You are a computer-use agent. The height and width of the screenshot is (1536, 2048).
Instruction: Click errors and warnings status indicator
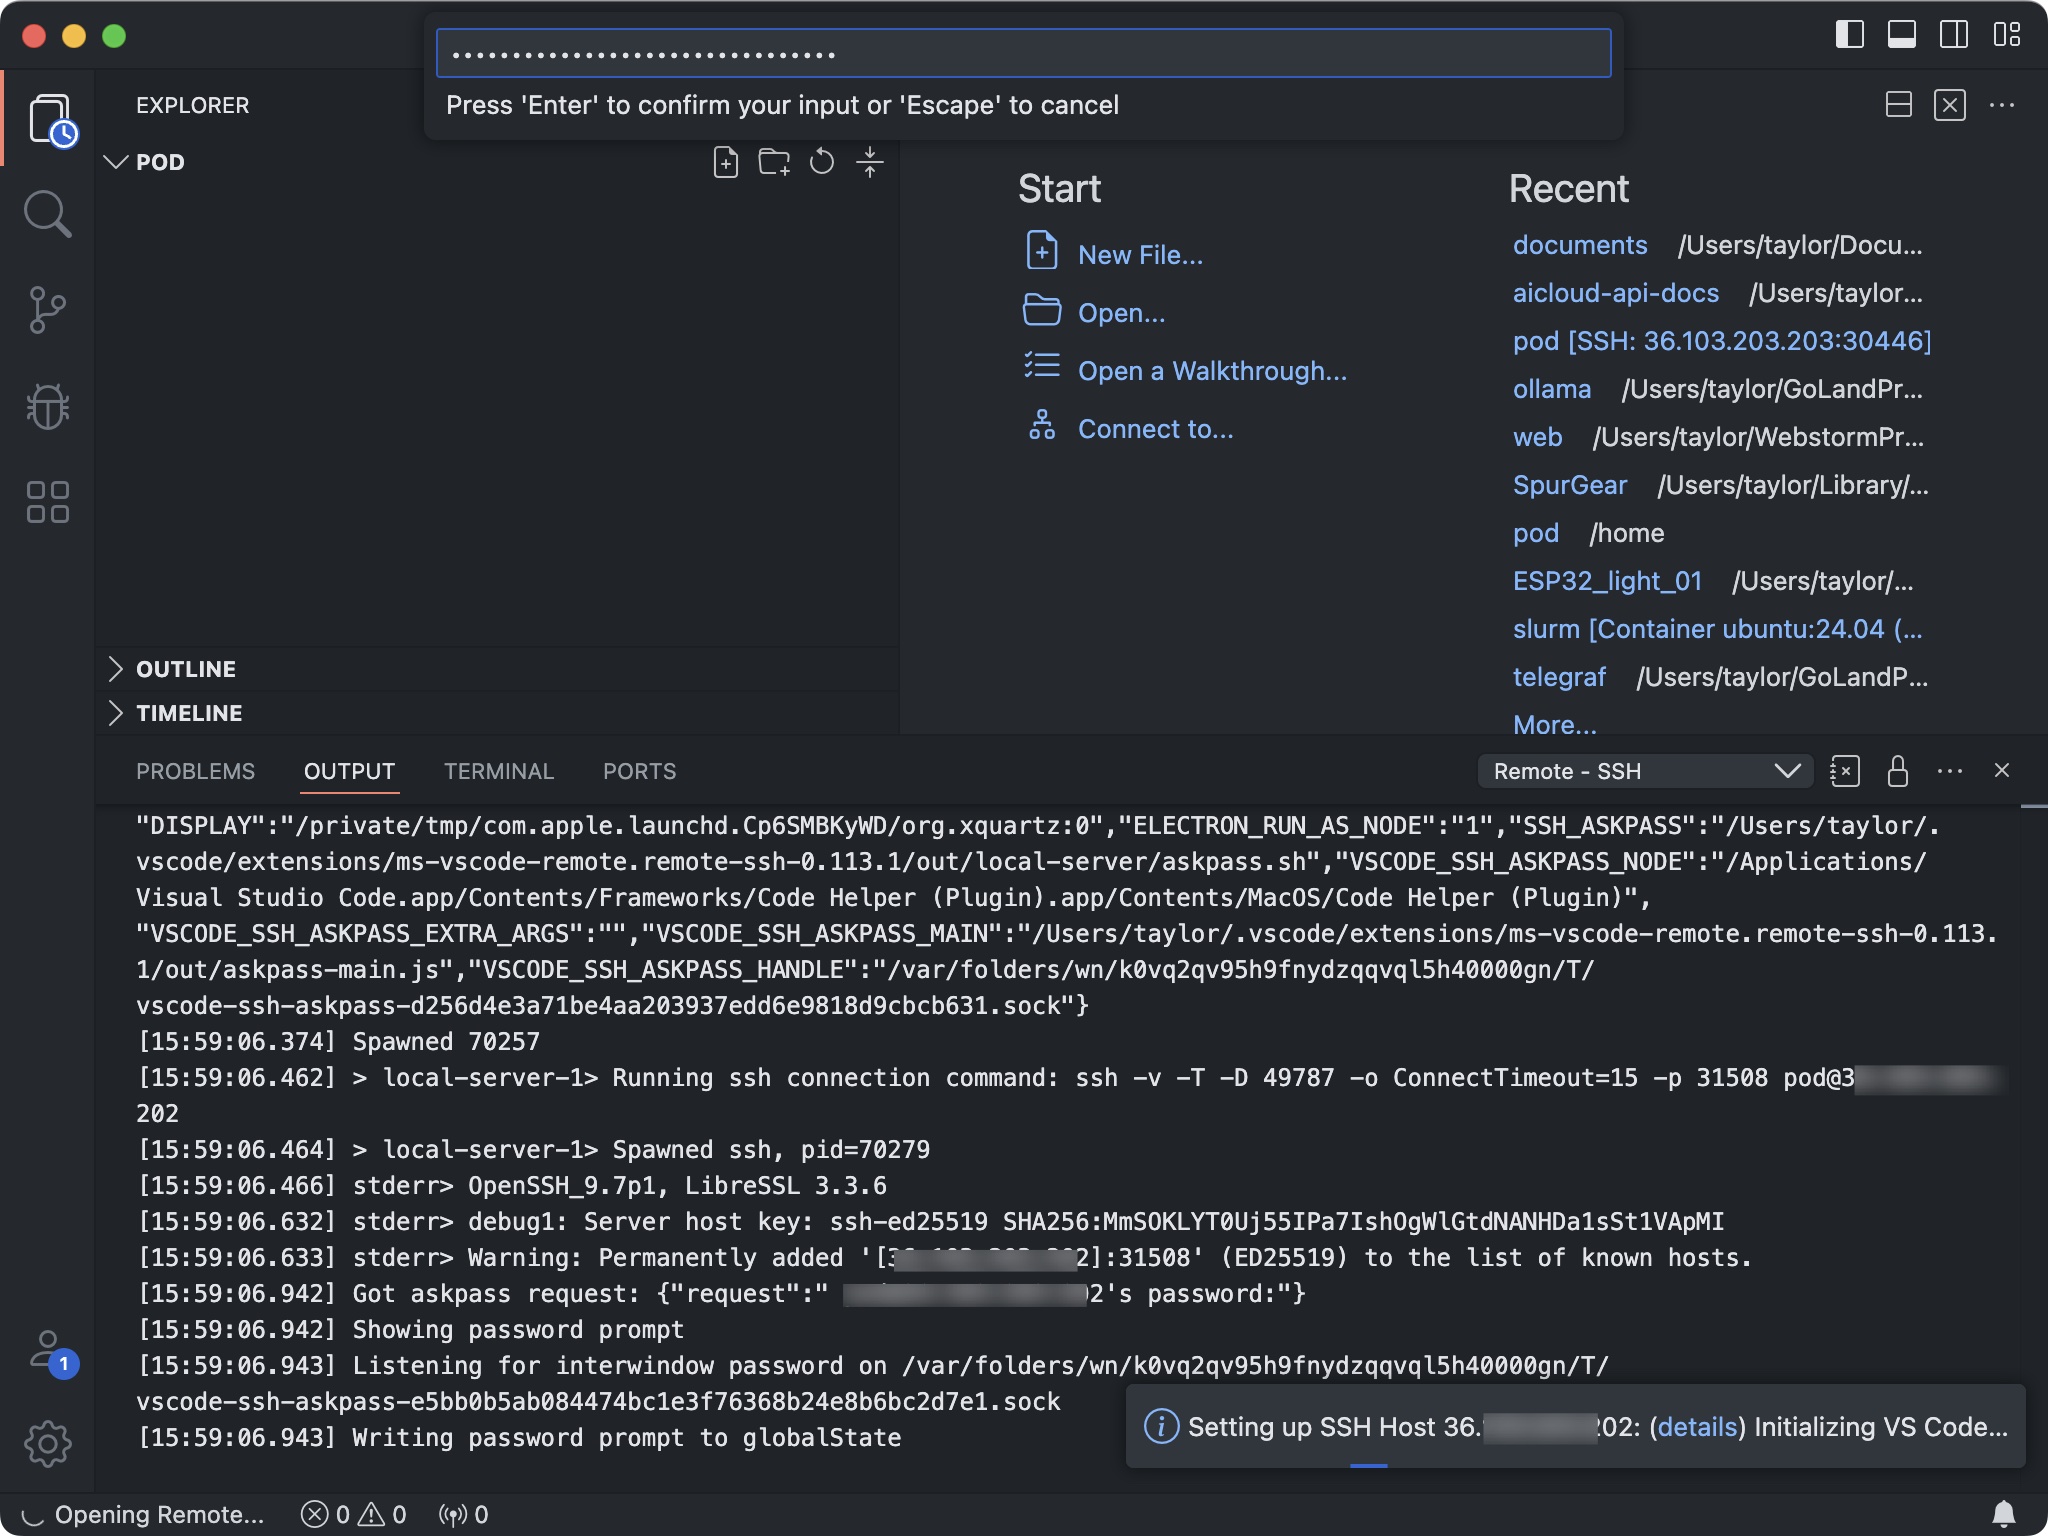point(354,1514)
